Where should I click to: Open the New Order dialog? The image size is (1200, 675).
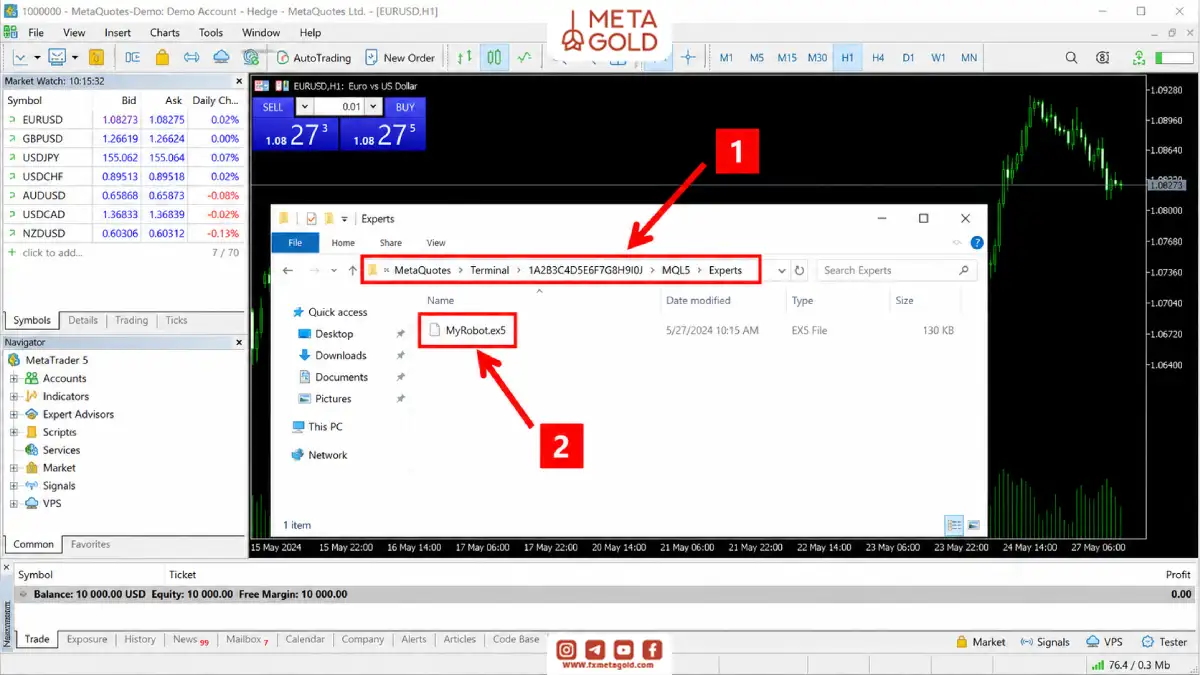400,58
